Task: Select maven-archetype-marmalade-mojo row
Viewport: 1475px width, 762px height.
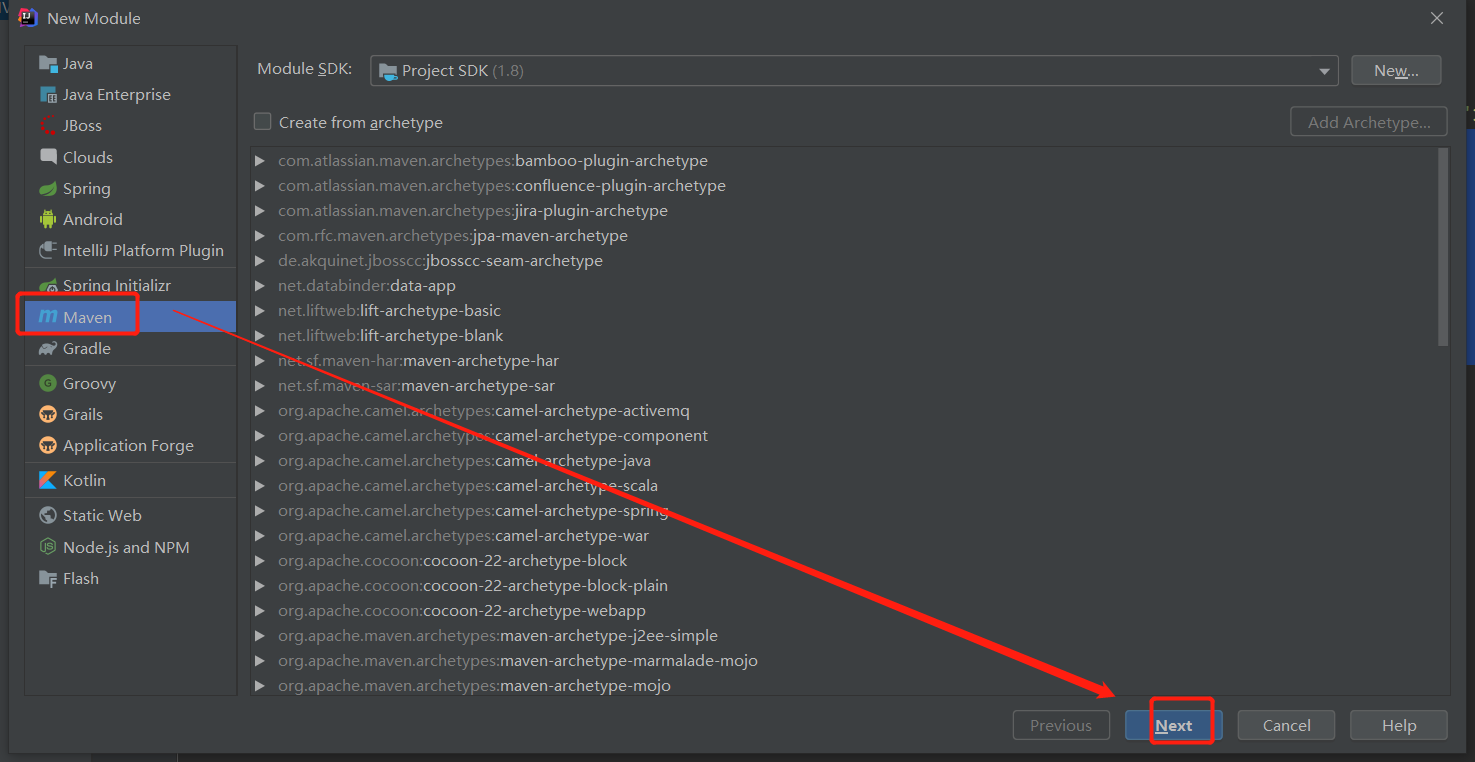Action: pos(844,661)
